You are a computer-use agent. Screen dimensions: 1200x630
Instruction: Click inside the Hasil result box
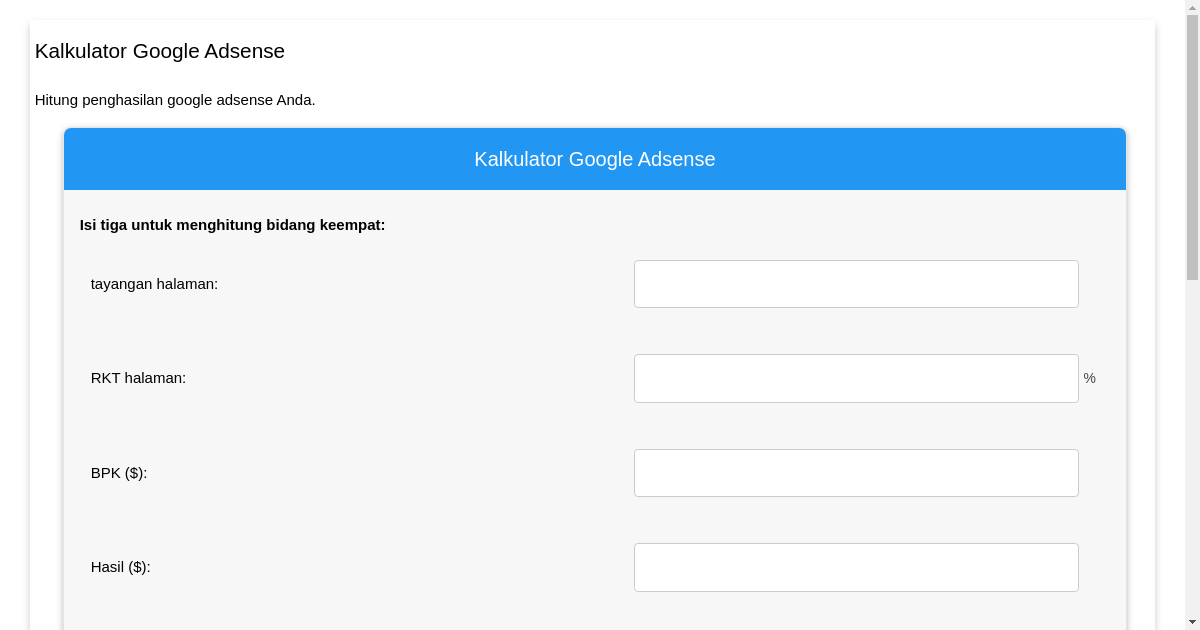click(855, 567)
